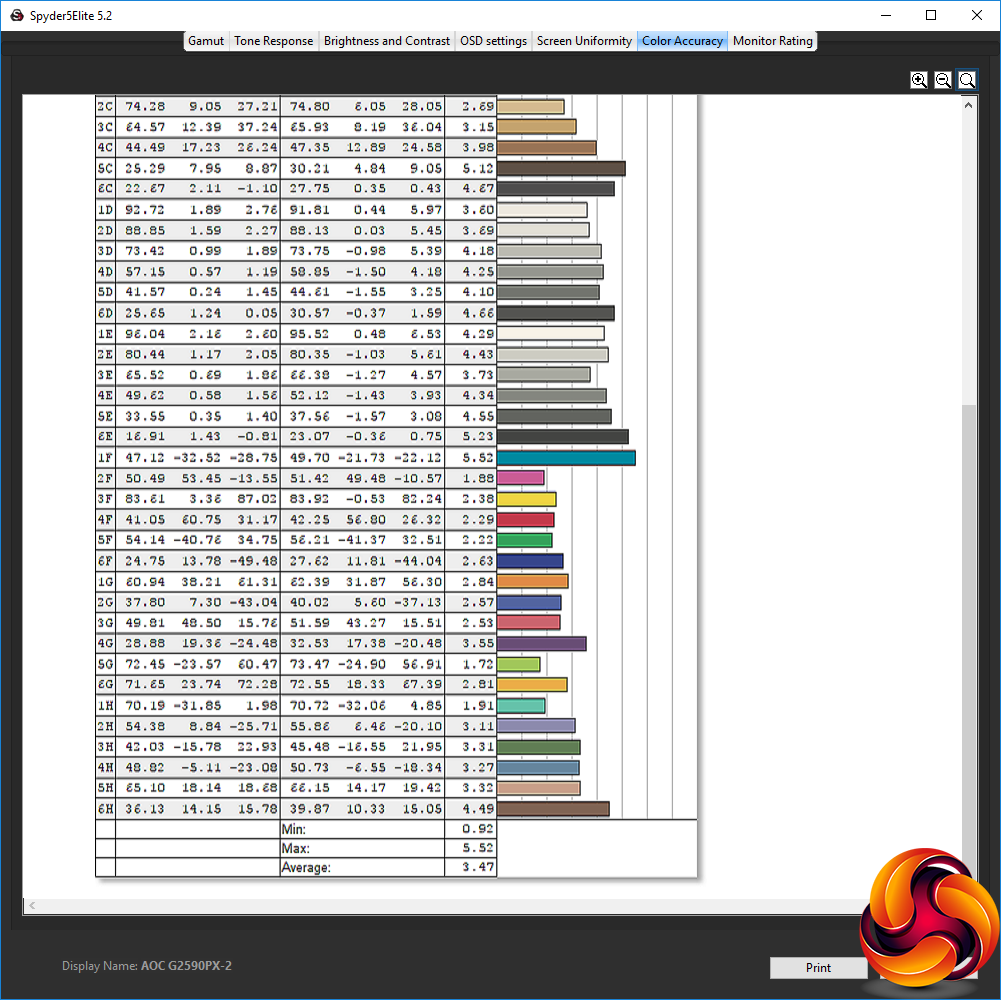The width and height of the screenshot is (1001, 1000).
Task: Click the 5G delta value 1.72
Action: 478,664
